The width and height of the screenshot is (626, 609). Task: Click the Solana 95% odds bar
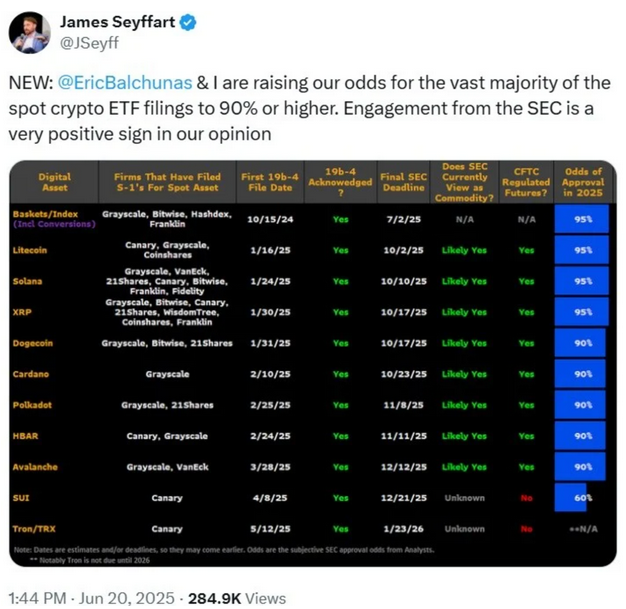(x=582, y=281)
